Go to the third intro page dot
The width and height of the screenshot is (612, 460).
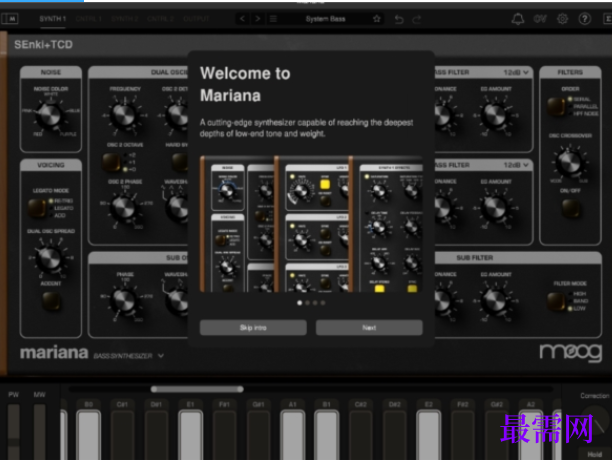coord(315,303)
